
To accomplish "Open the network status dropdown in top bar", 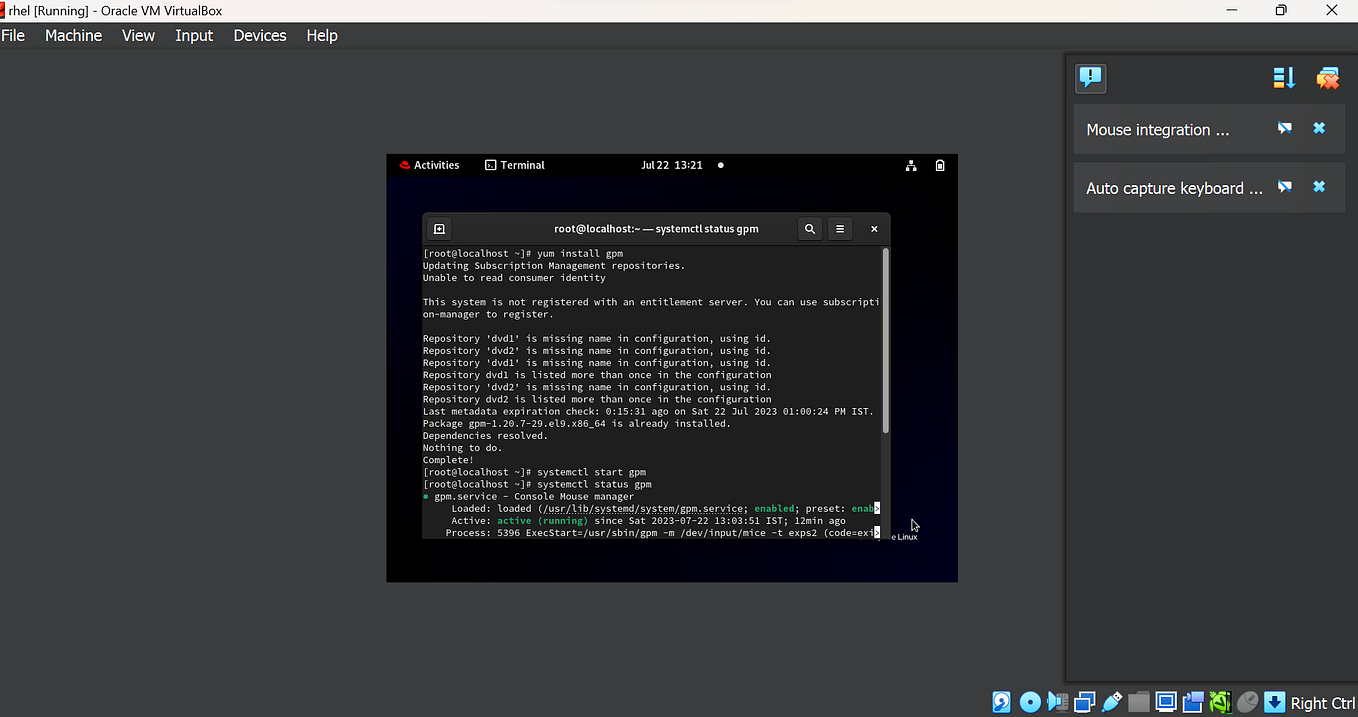I will pyautogui.click(x=911, y=165).
